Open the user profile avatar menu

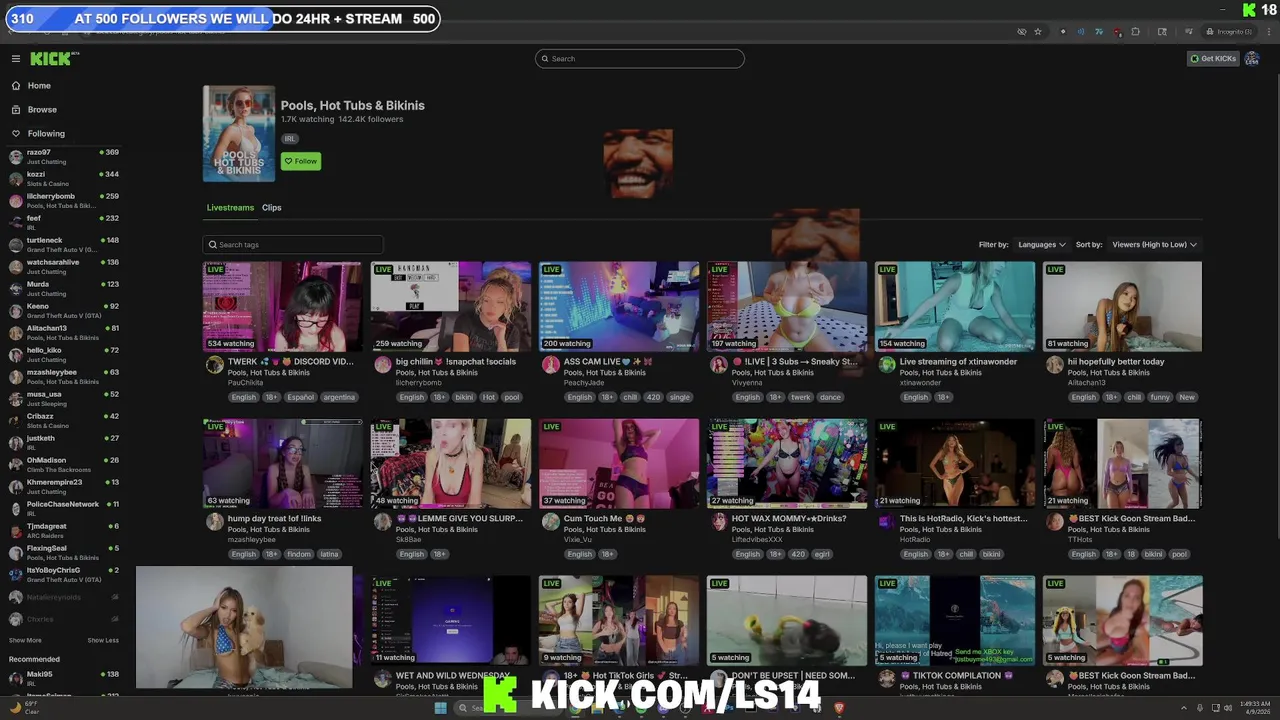[x=1252, y=59]
